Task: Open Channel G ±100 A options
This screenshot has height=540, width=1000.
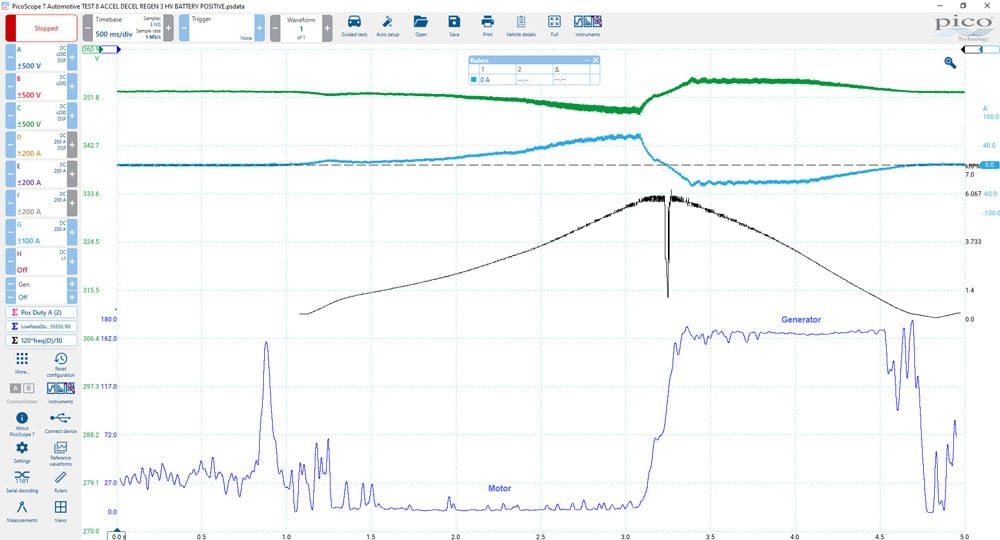Action: click(x=41, y=233)
